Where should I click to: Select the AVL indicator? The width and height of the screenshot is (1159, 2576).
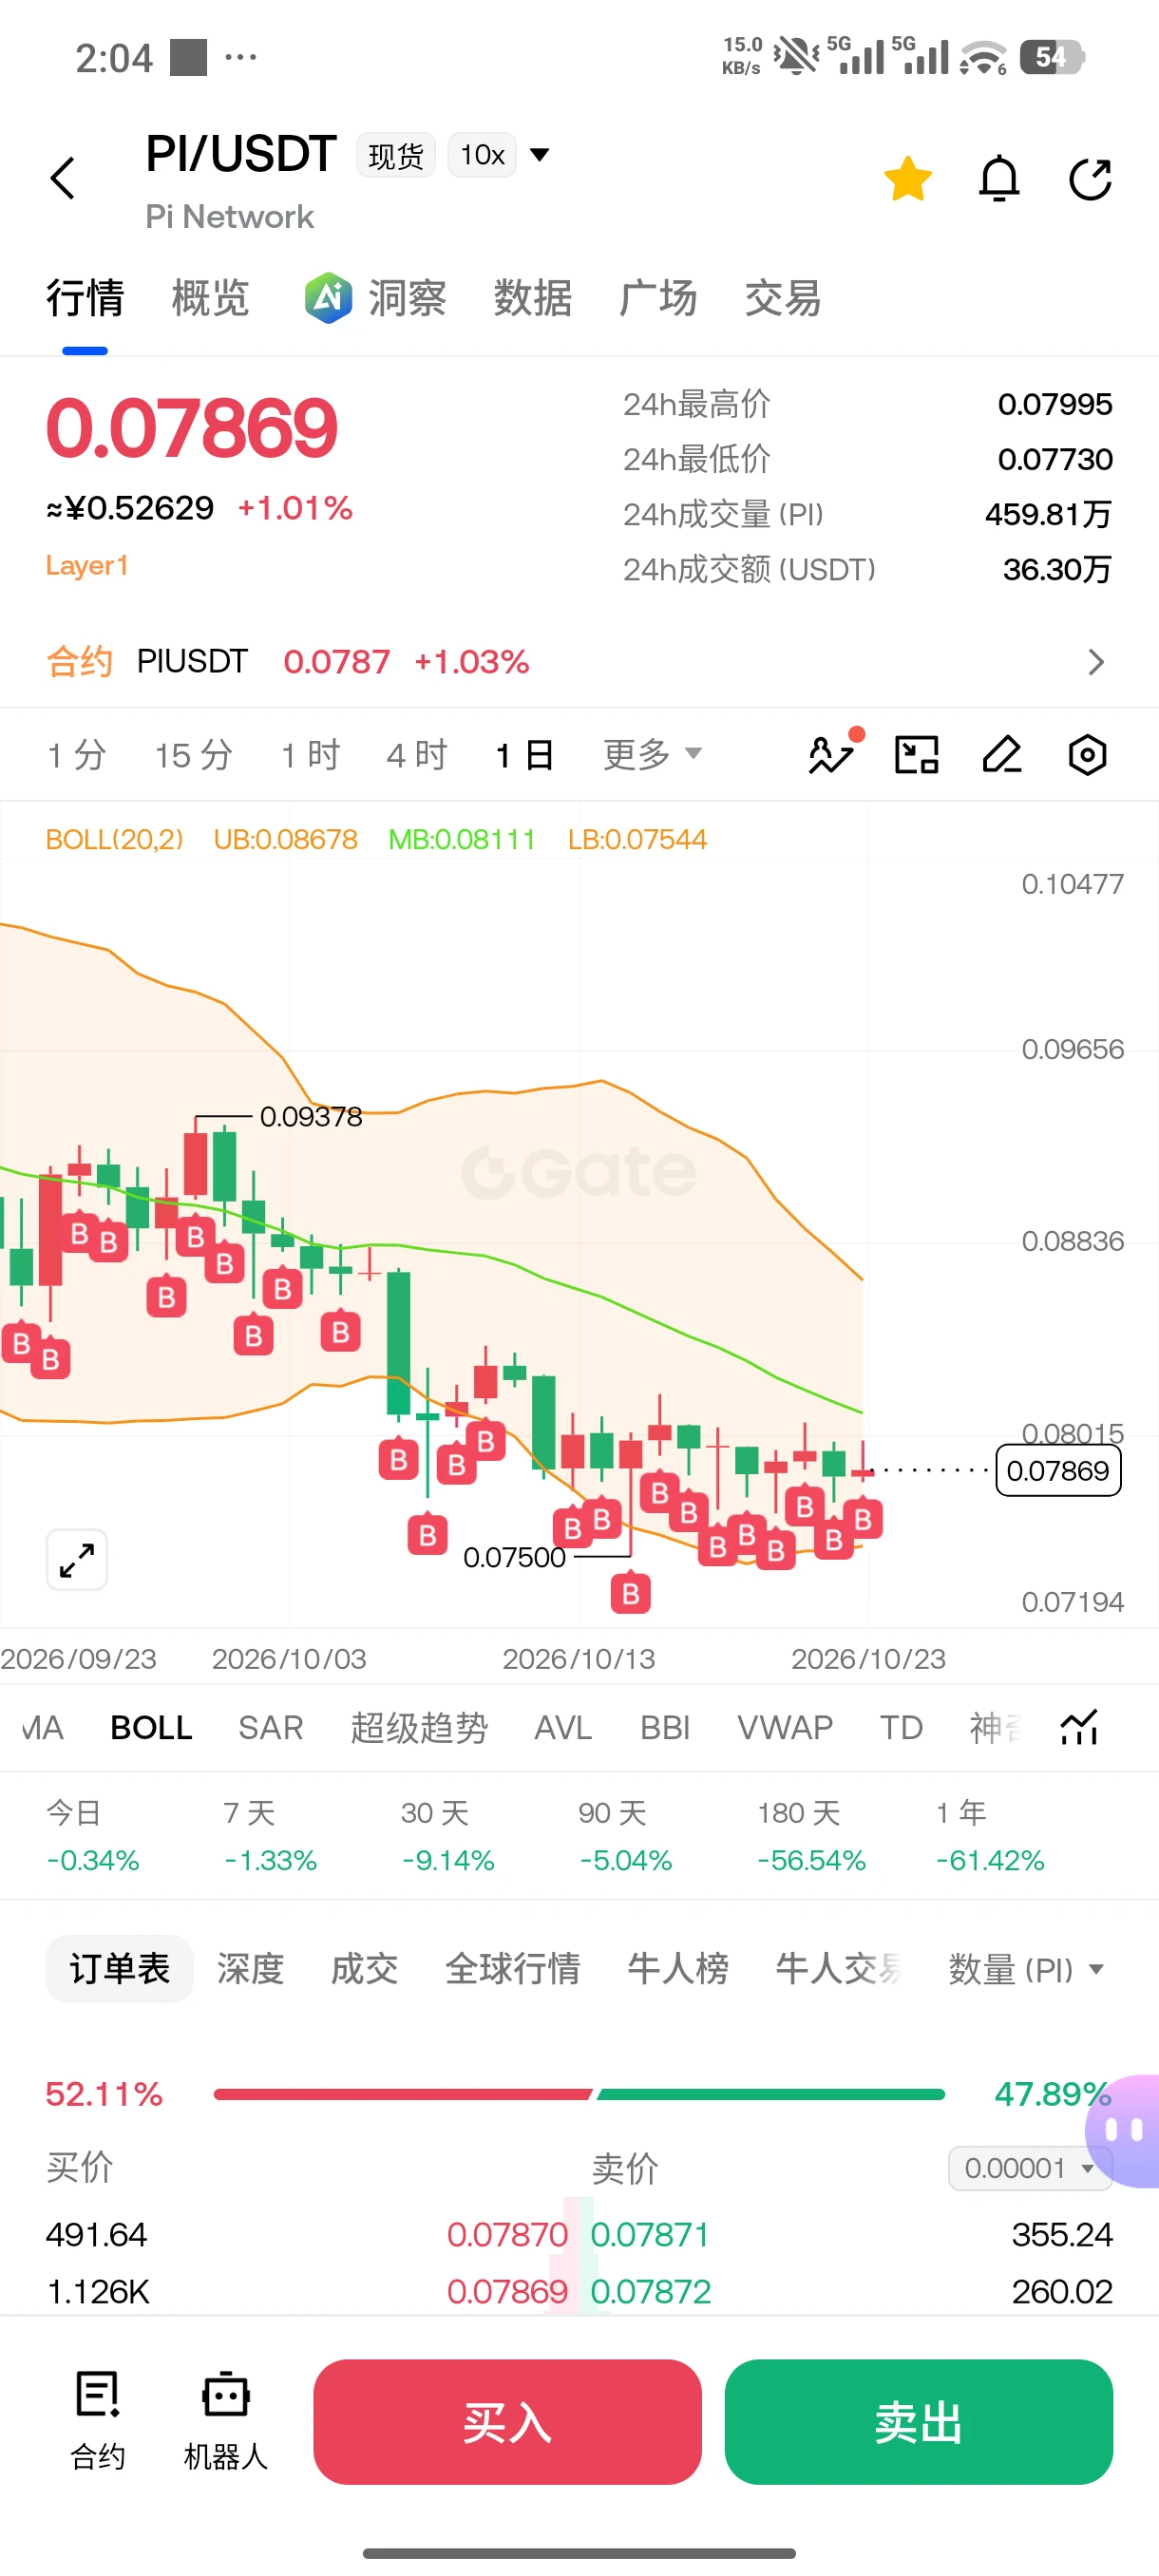tap(563, 1727)
